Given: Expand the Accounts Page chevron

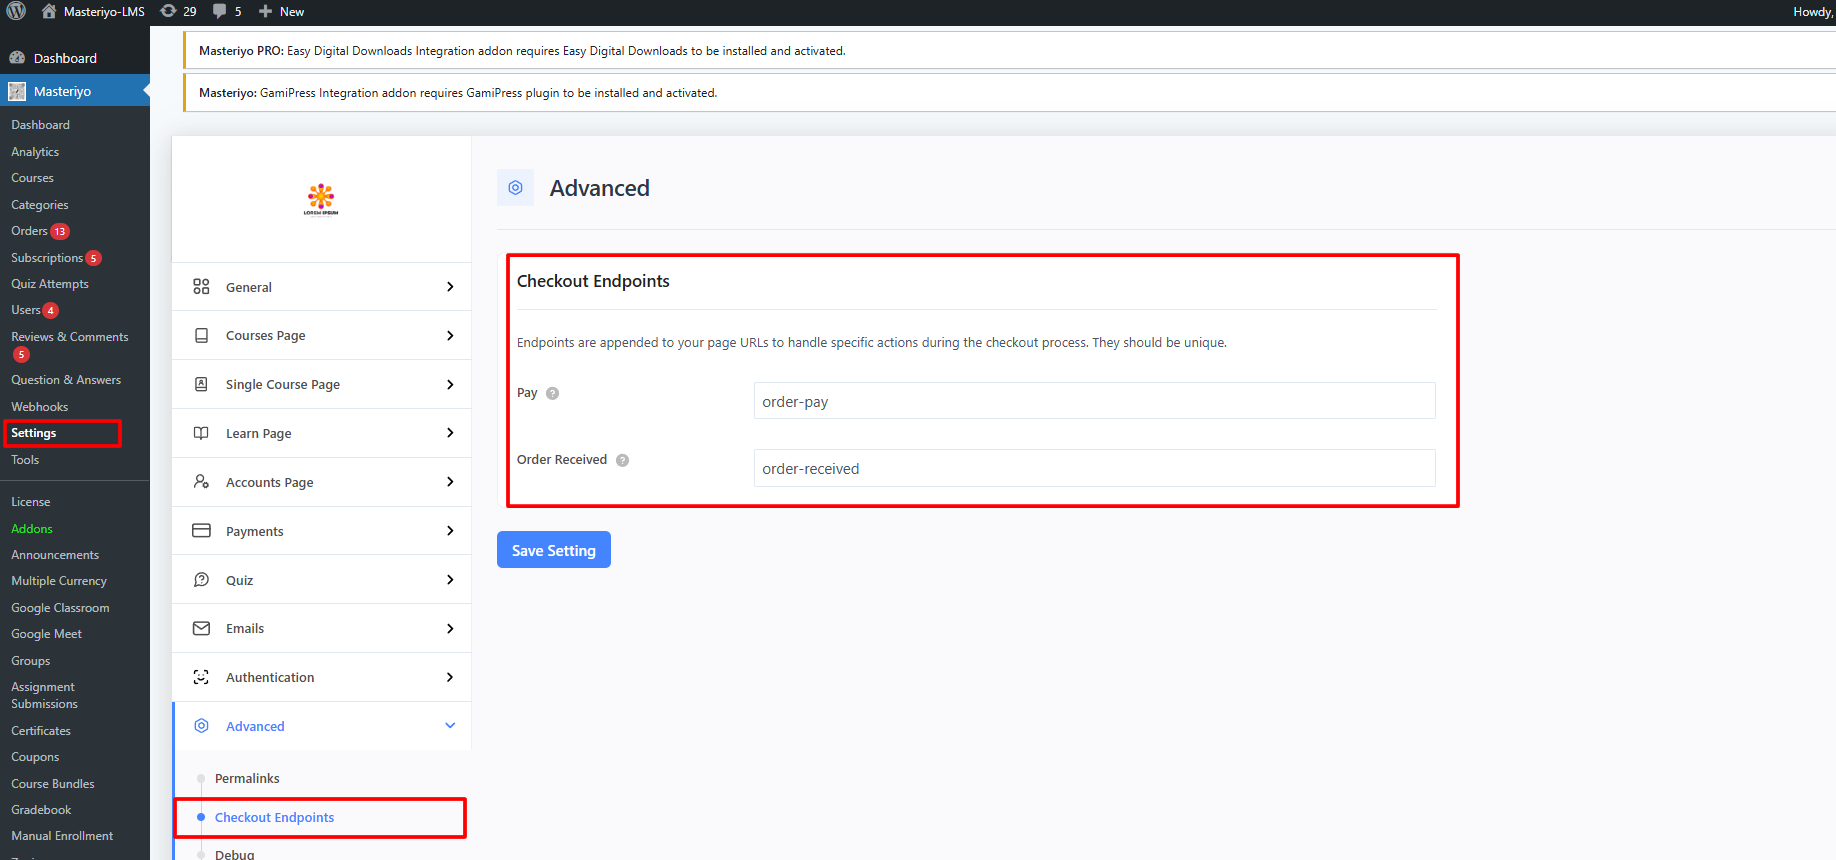Looking at the screenshot, I should [450, 482].
